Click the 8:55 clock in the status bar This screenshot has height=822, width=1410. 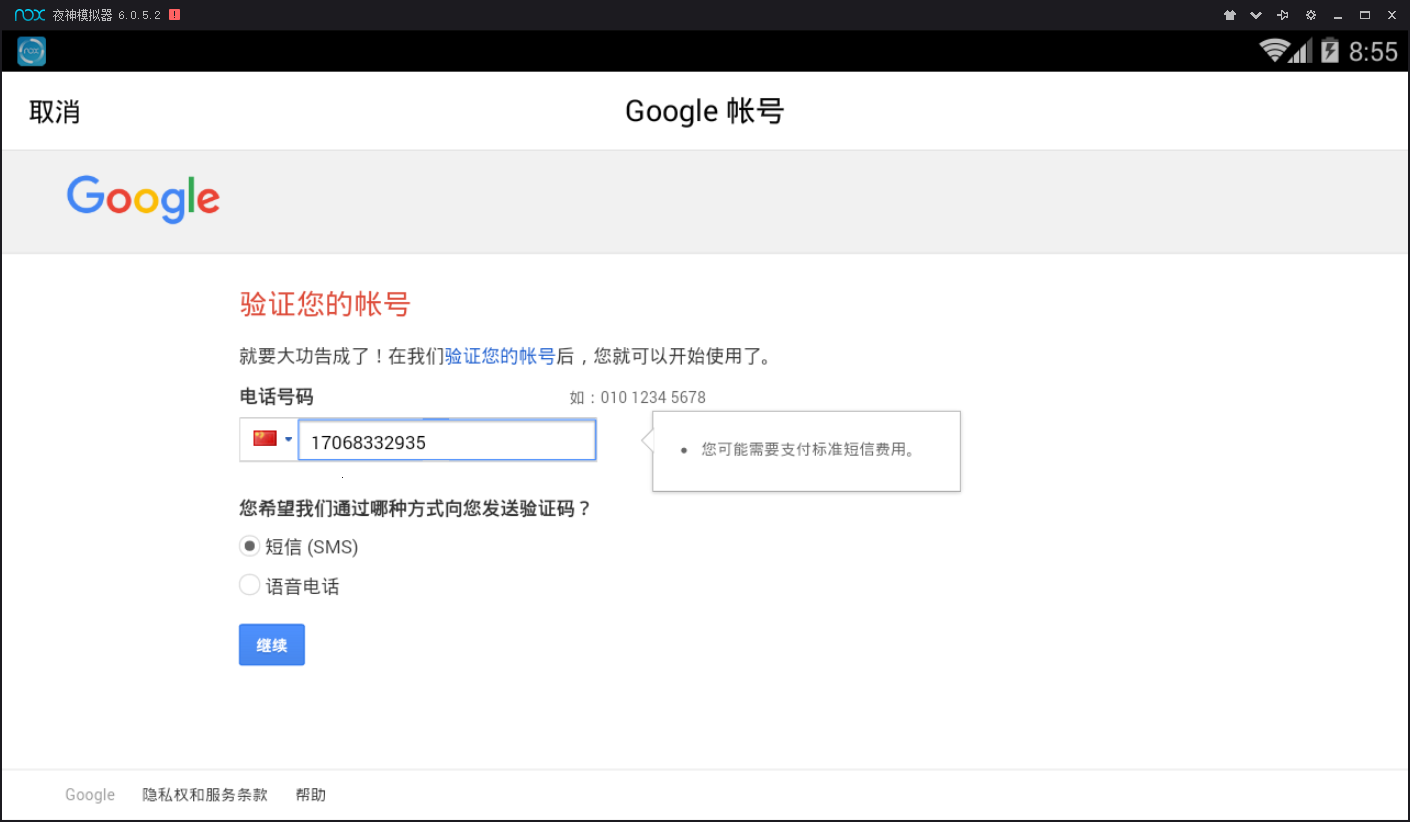pos(1373,52)
